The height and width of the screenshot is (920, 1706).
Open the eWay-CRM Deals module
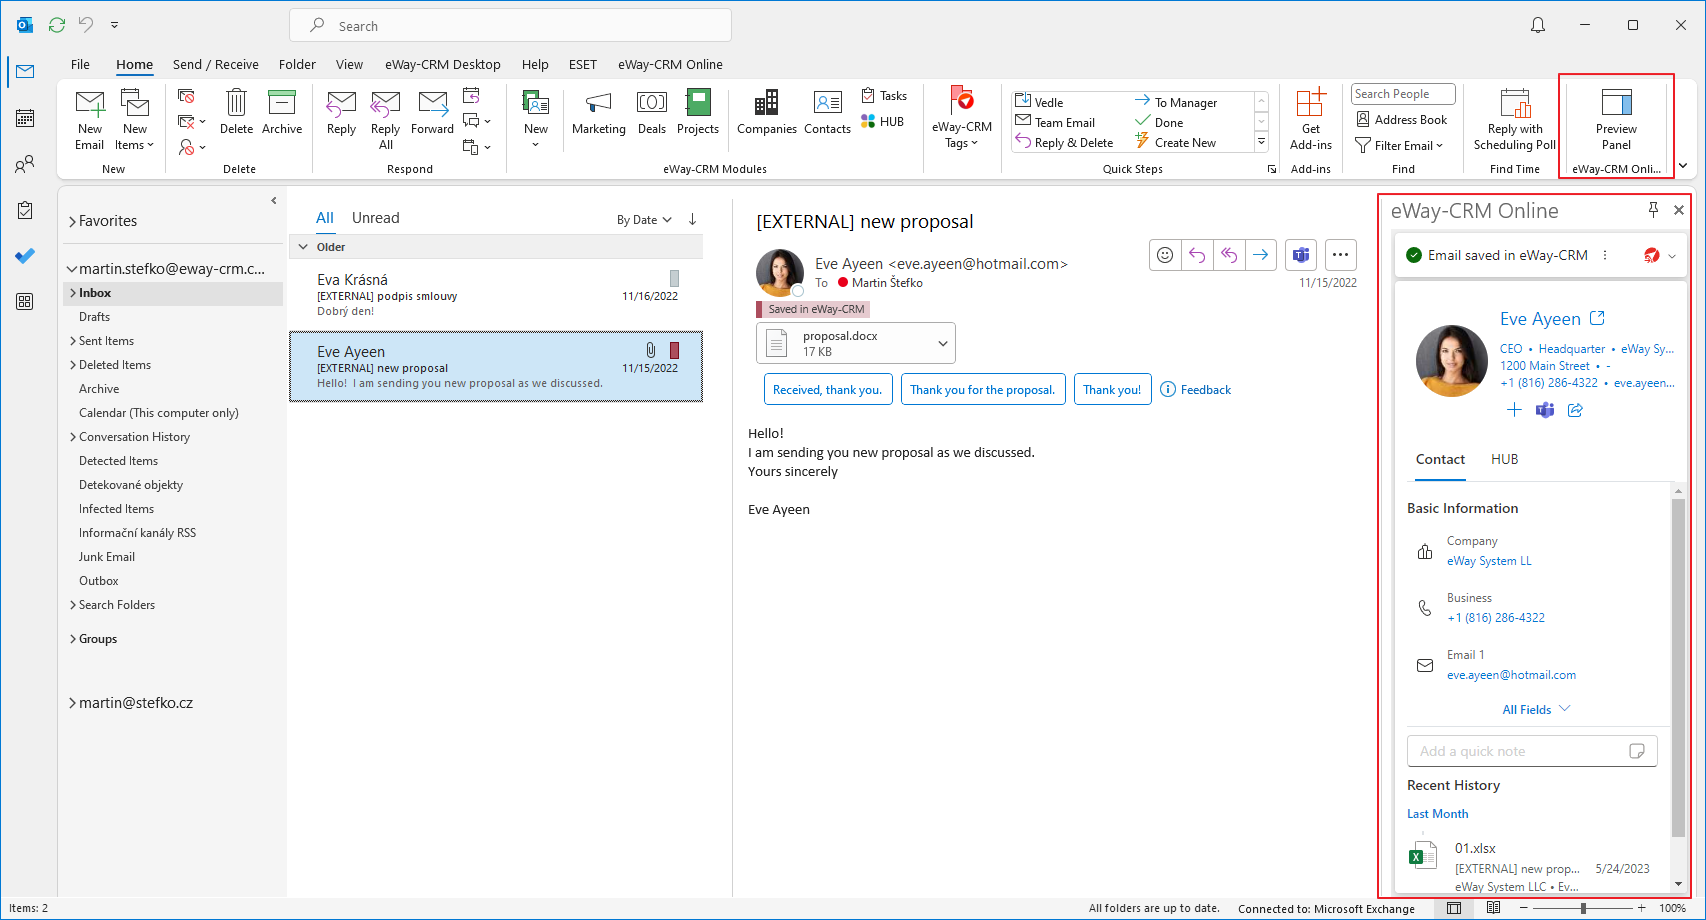pos(652,111)
